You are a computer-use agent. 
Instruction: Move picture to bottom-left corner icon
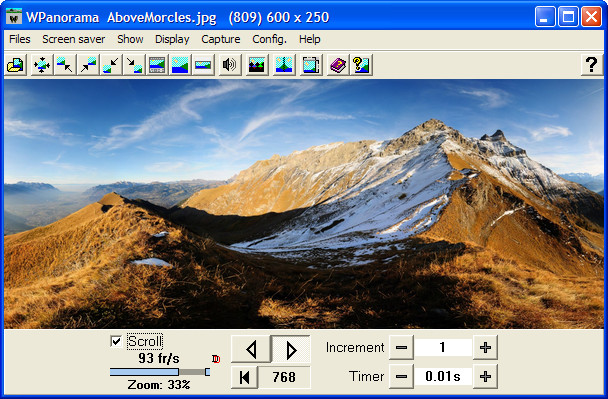pyautogui.click(x=111, y=65)
